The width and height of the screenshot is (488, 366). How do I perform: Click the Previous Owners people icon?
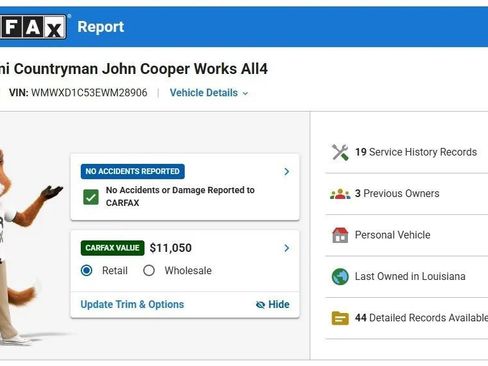pos(340,194)
